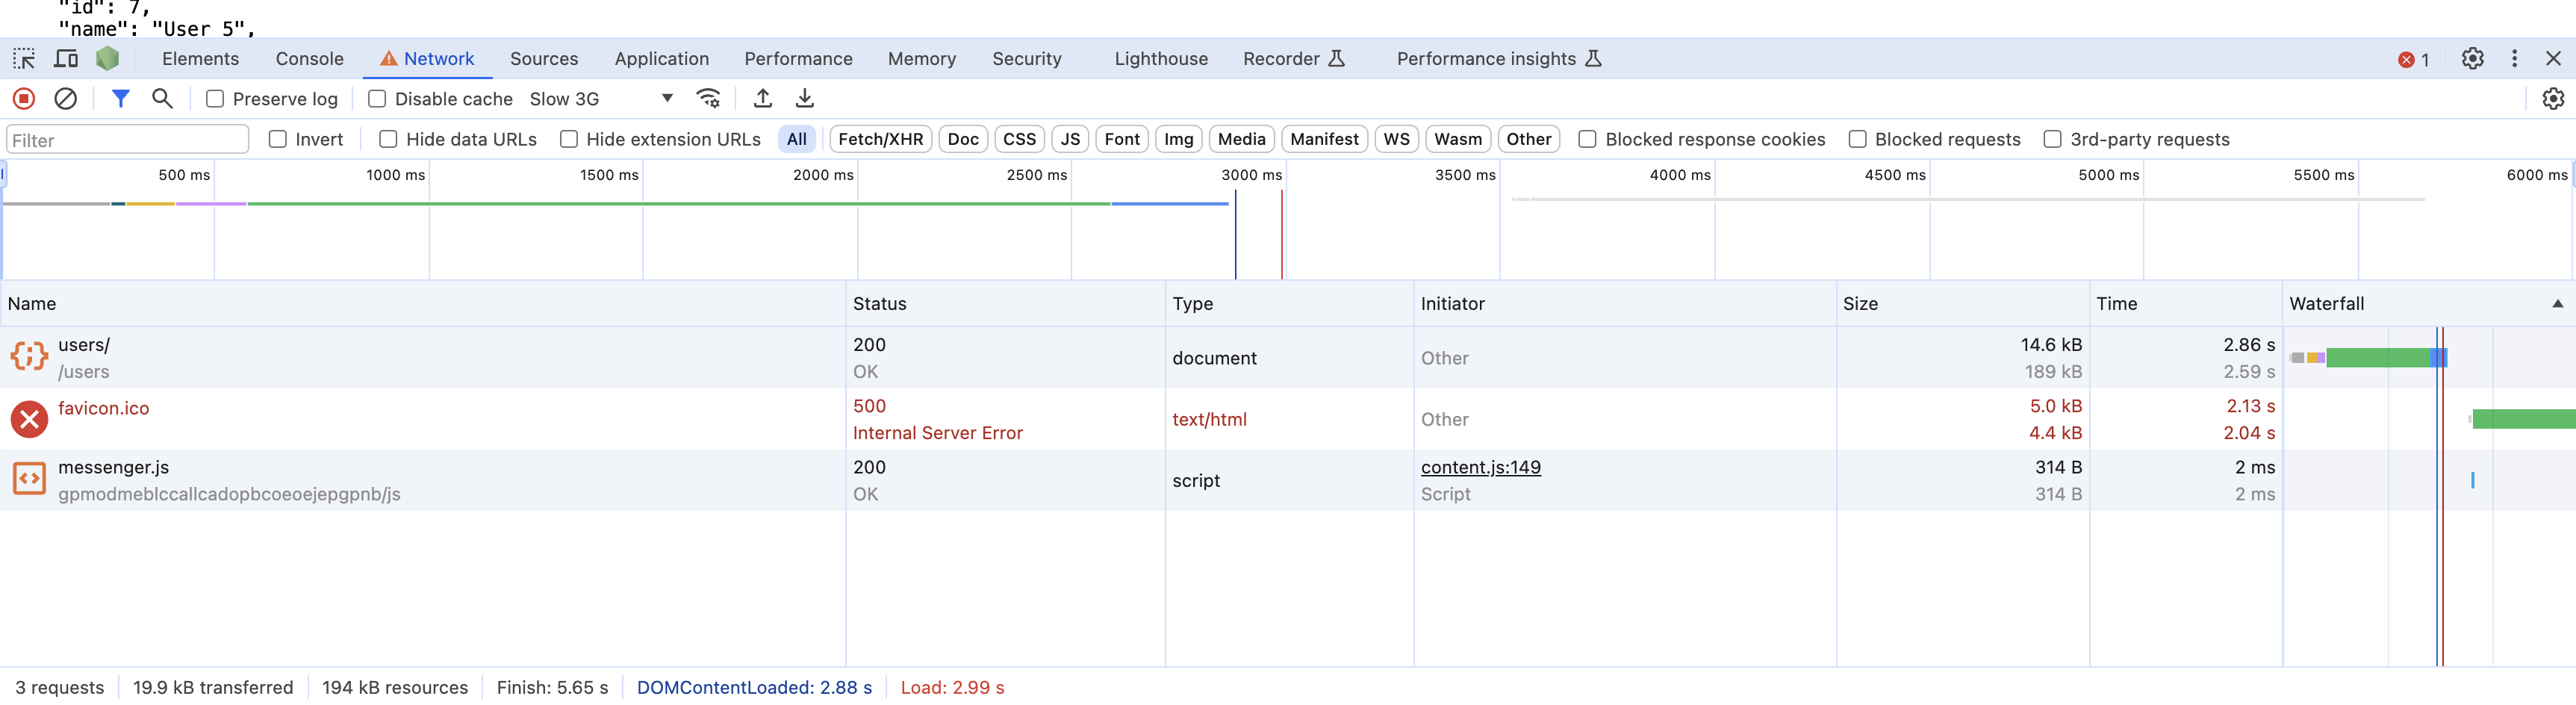This screenshot has height=705, width=2576.
Task: Tick the Hide data URLs checkbox
Action: 388,139
